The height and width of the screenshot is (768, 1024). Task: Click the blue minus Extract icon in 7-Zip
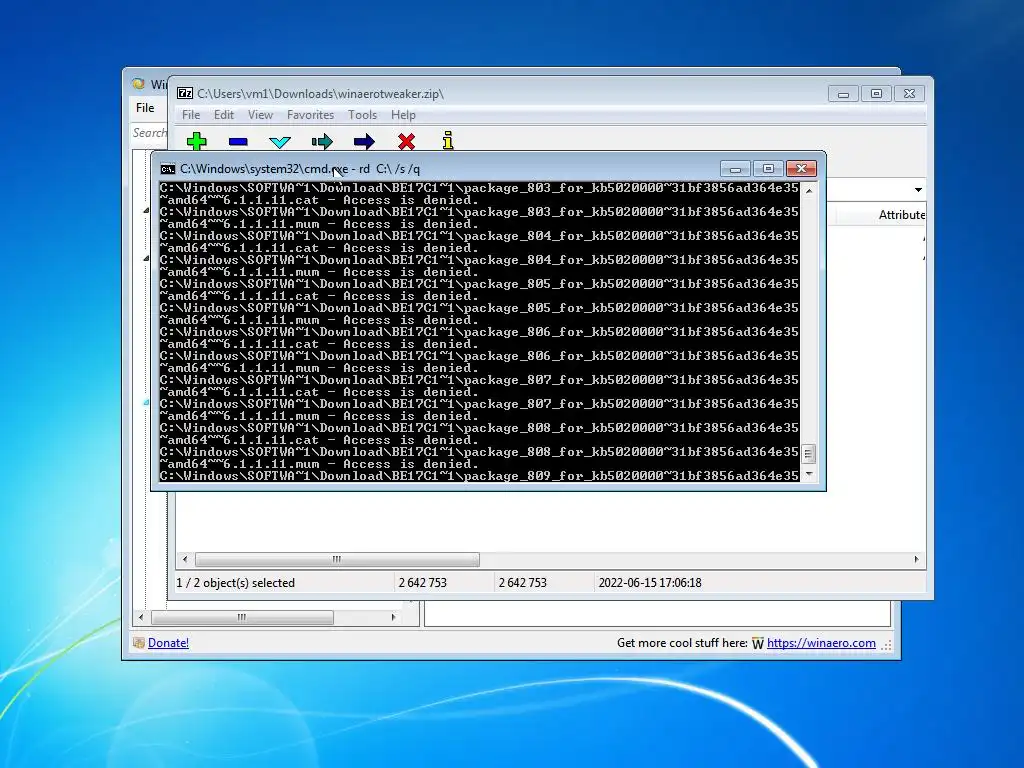[x=238, y=141]
